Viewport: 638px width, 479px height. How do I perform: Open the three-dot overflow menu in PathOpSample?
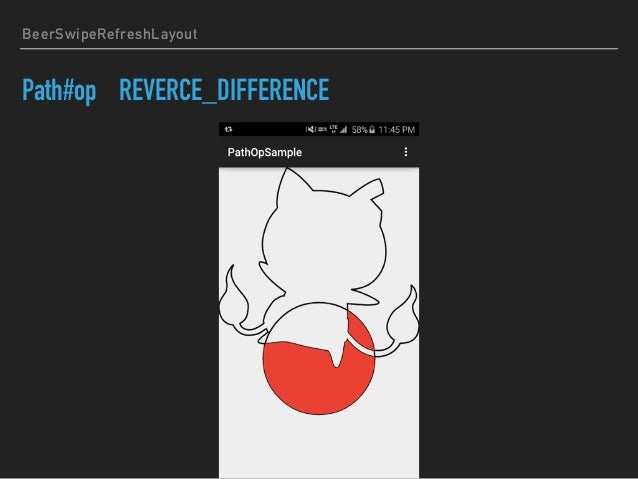pyautogui.click(x=406, y=152)
